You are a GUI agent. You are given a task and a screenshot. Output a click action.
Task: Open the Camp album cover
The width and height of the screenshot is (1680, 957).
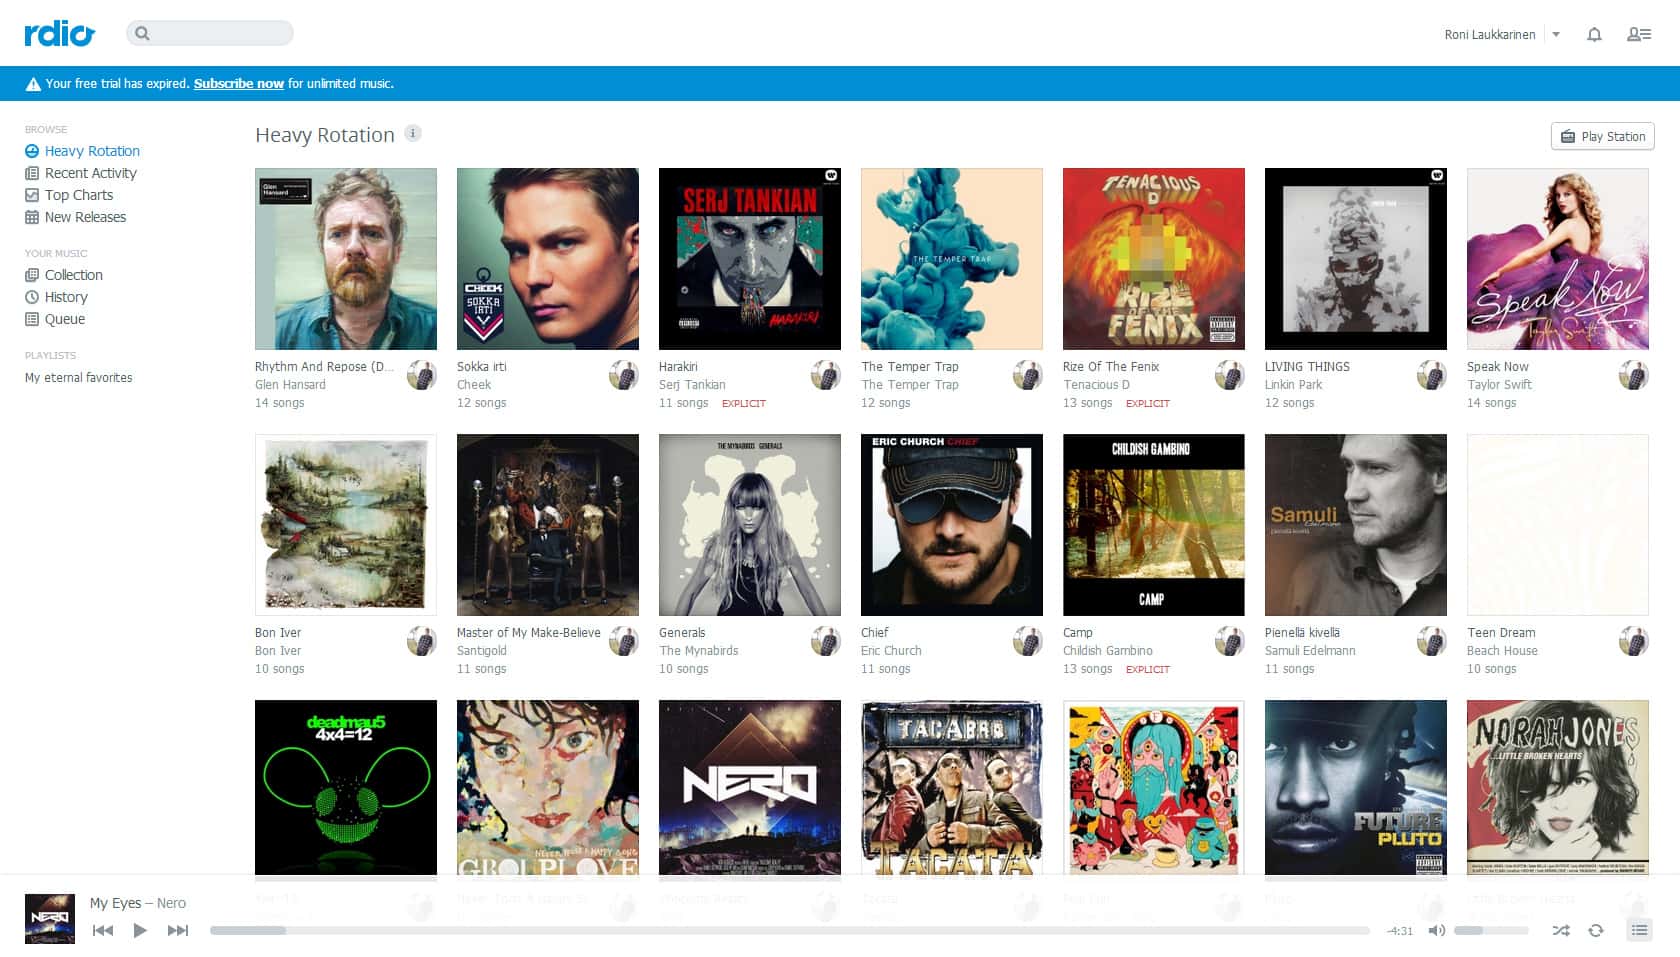[x=1154, y=525]
